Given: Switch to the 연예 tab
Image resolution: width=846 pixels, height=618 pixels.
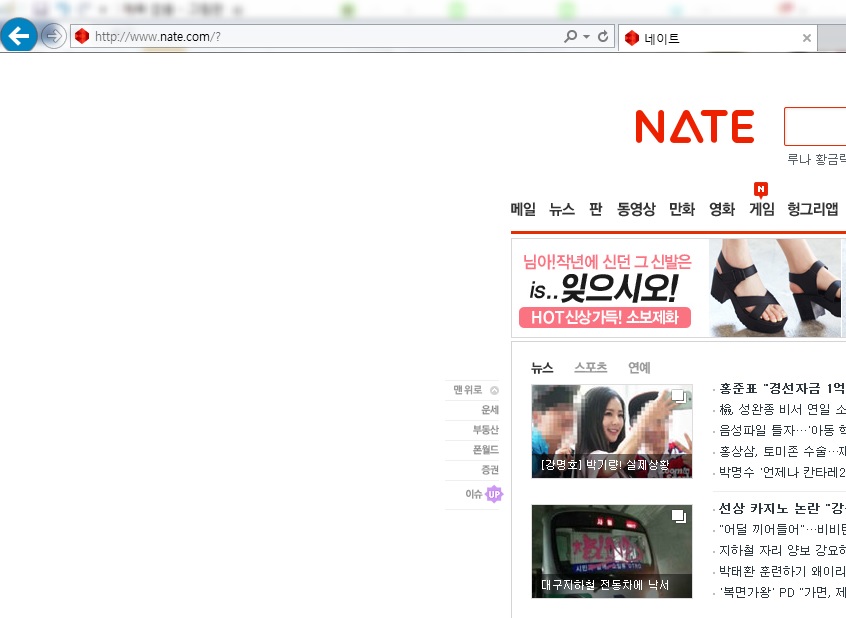Looking at the screenshot, I should [x=639, y=368].
